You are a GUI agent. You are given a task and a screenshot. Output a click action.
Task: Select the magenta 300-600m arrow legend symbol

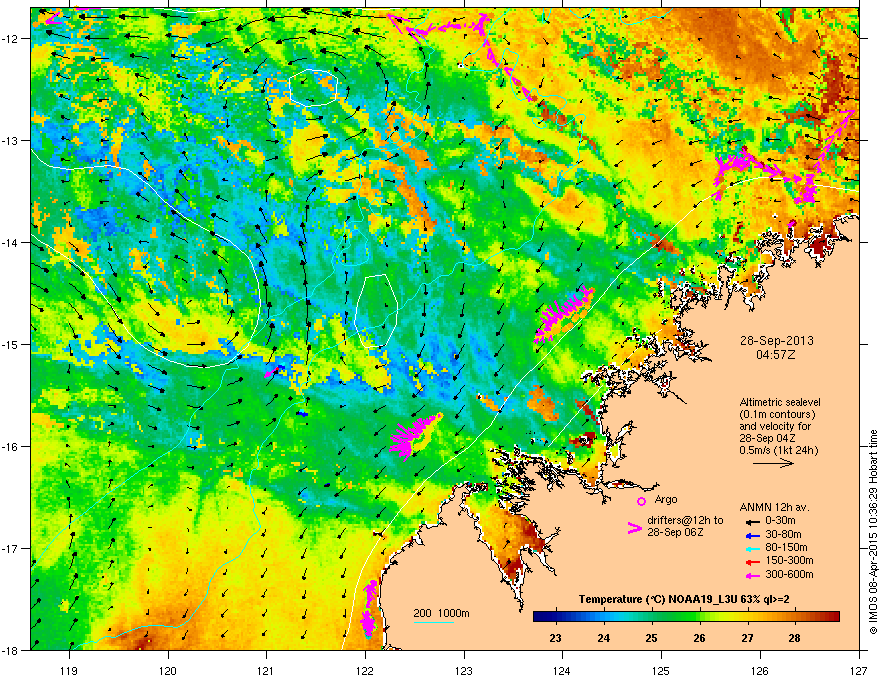click(x=751, y=575)
